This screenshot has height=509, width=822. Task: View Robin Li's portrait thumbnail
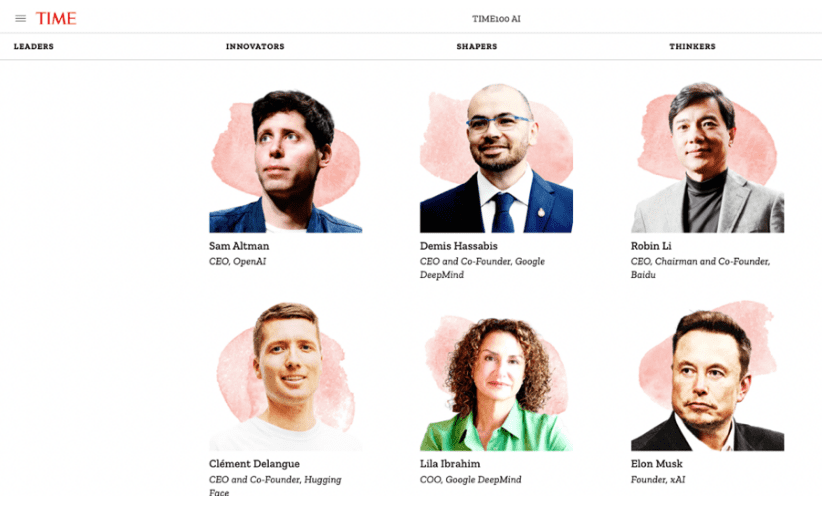tap(707, 157)
